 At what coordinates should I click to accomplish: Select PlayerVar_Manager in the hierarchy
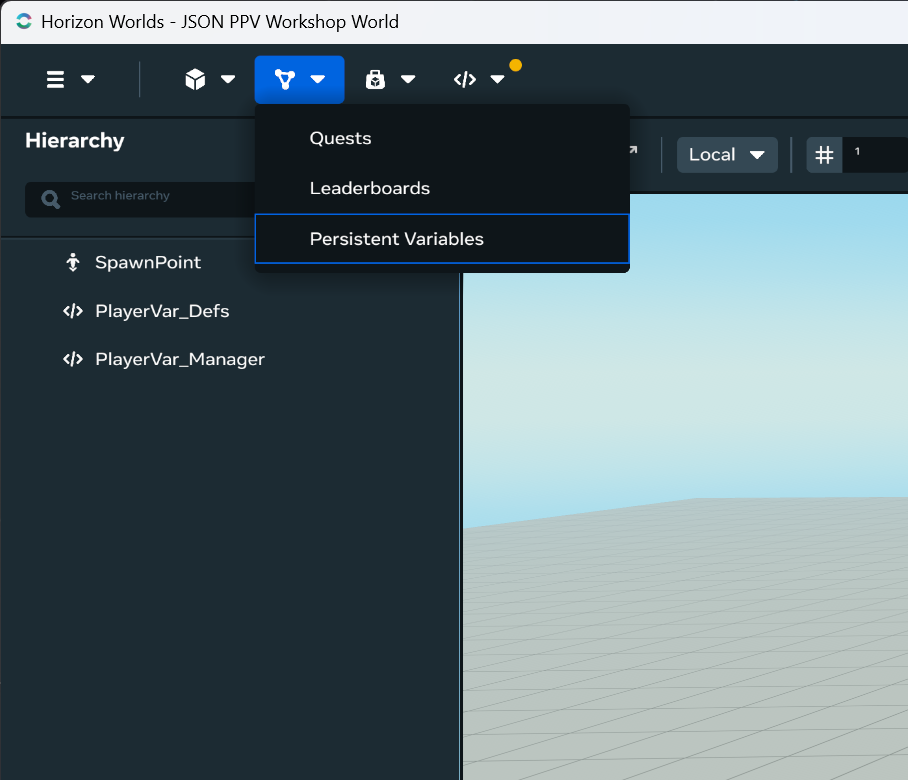180,359
